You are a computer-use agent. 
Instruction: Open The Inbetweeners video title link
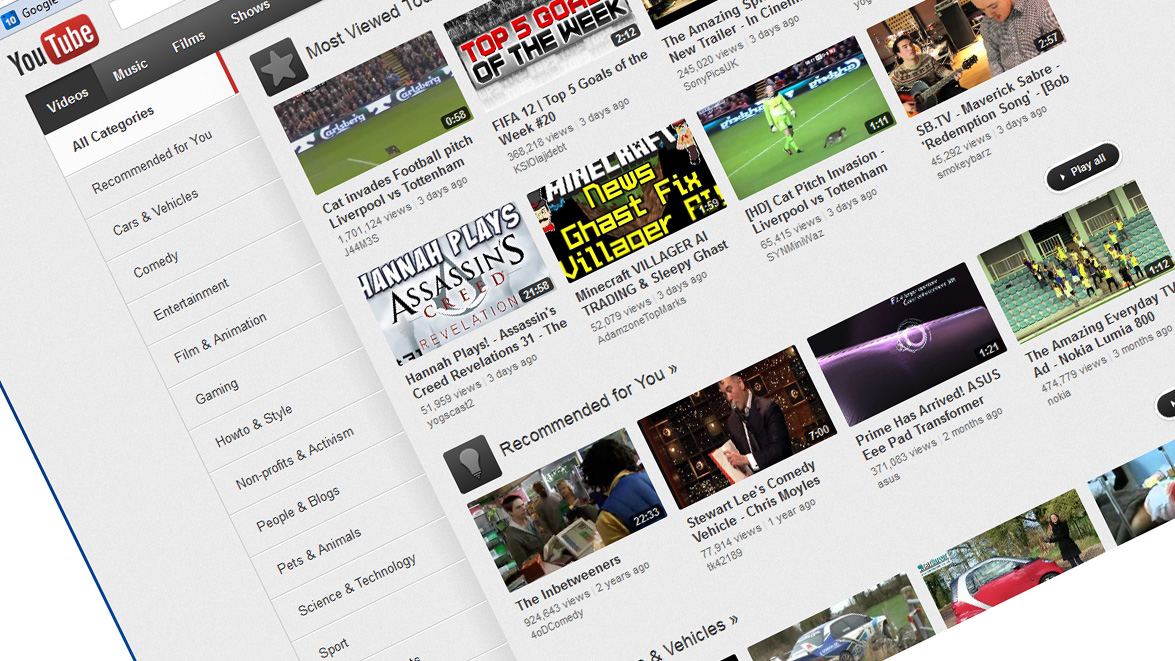[568, 582]
